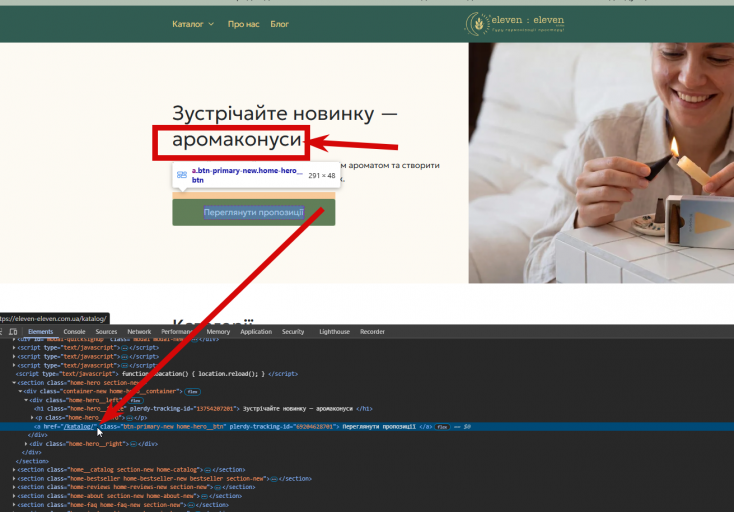
Task: Collapse the div container-new home-hero__container node
Action: point(20,391)
